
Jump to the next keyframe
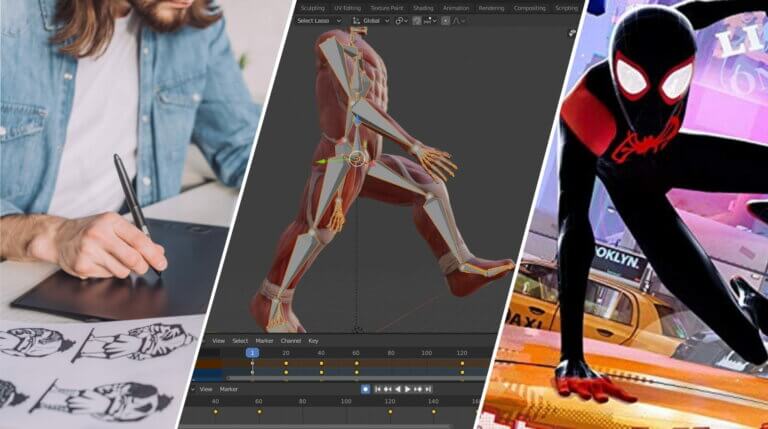point(418,389)
